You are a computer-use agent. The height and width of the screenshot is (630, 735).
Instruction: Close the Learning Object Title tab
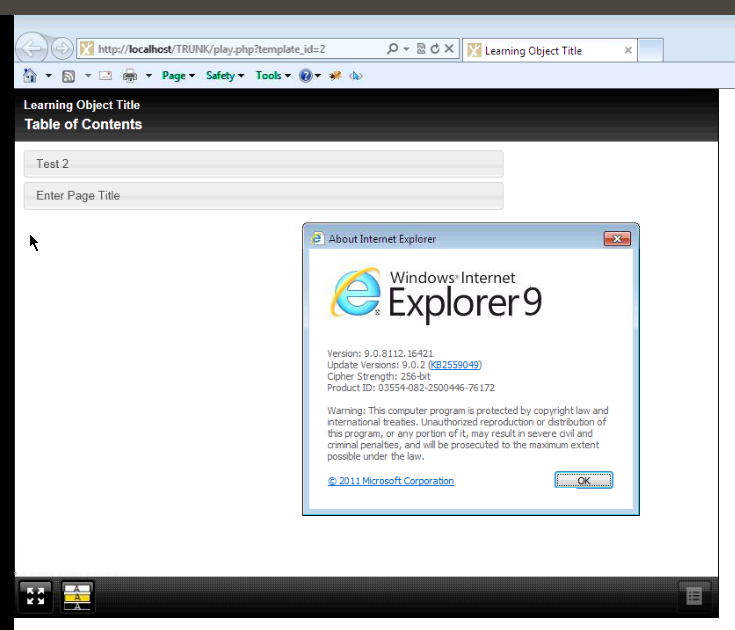click(x=628, y=50)
